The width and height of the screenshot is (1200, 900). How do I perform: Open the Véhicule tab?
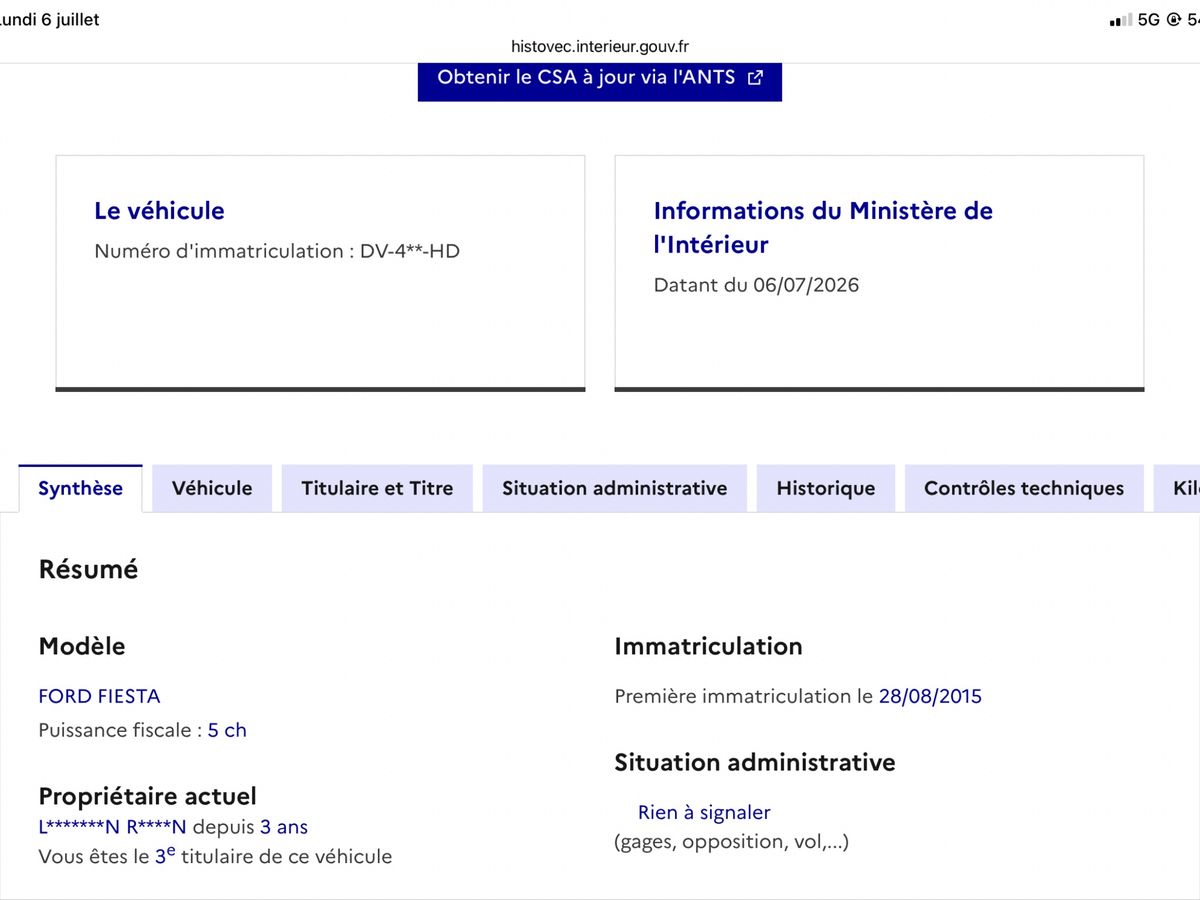(x=212, y=488)
